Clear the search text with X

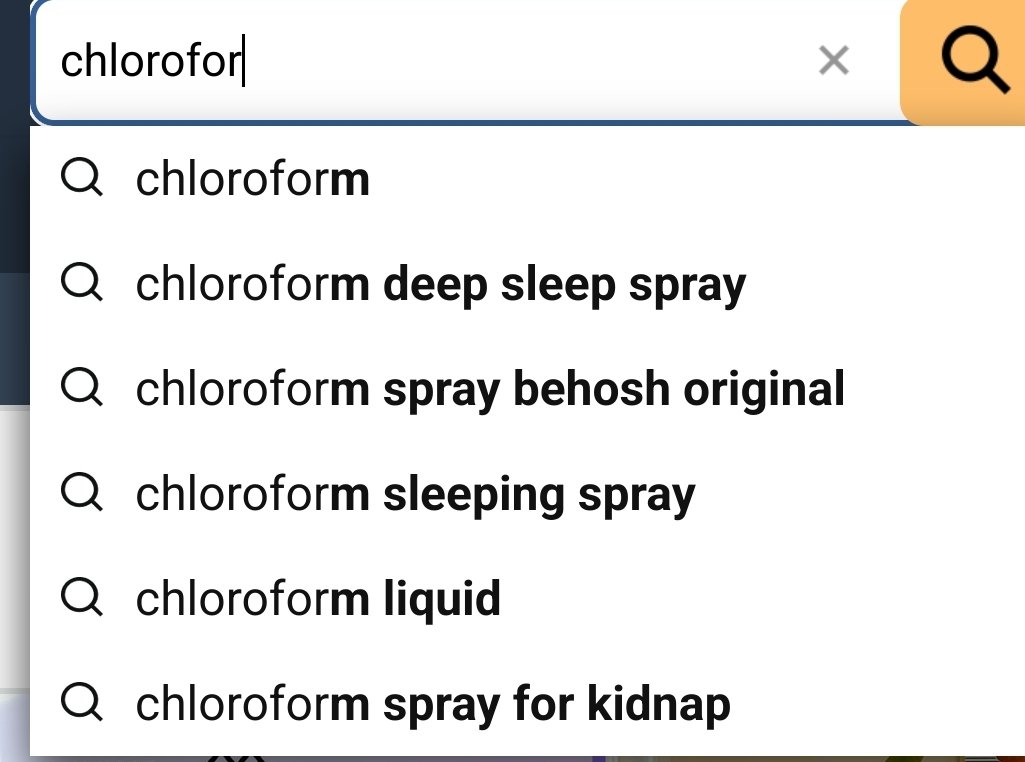(833, 62)
